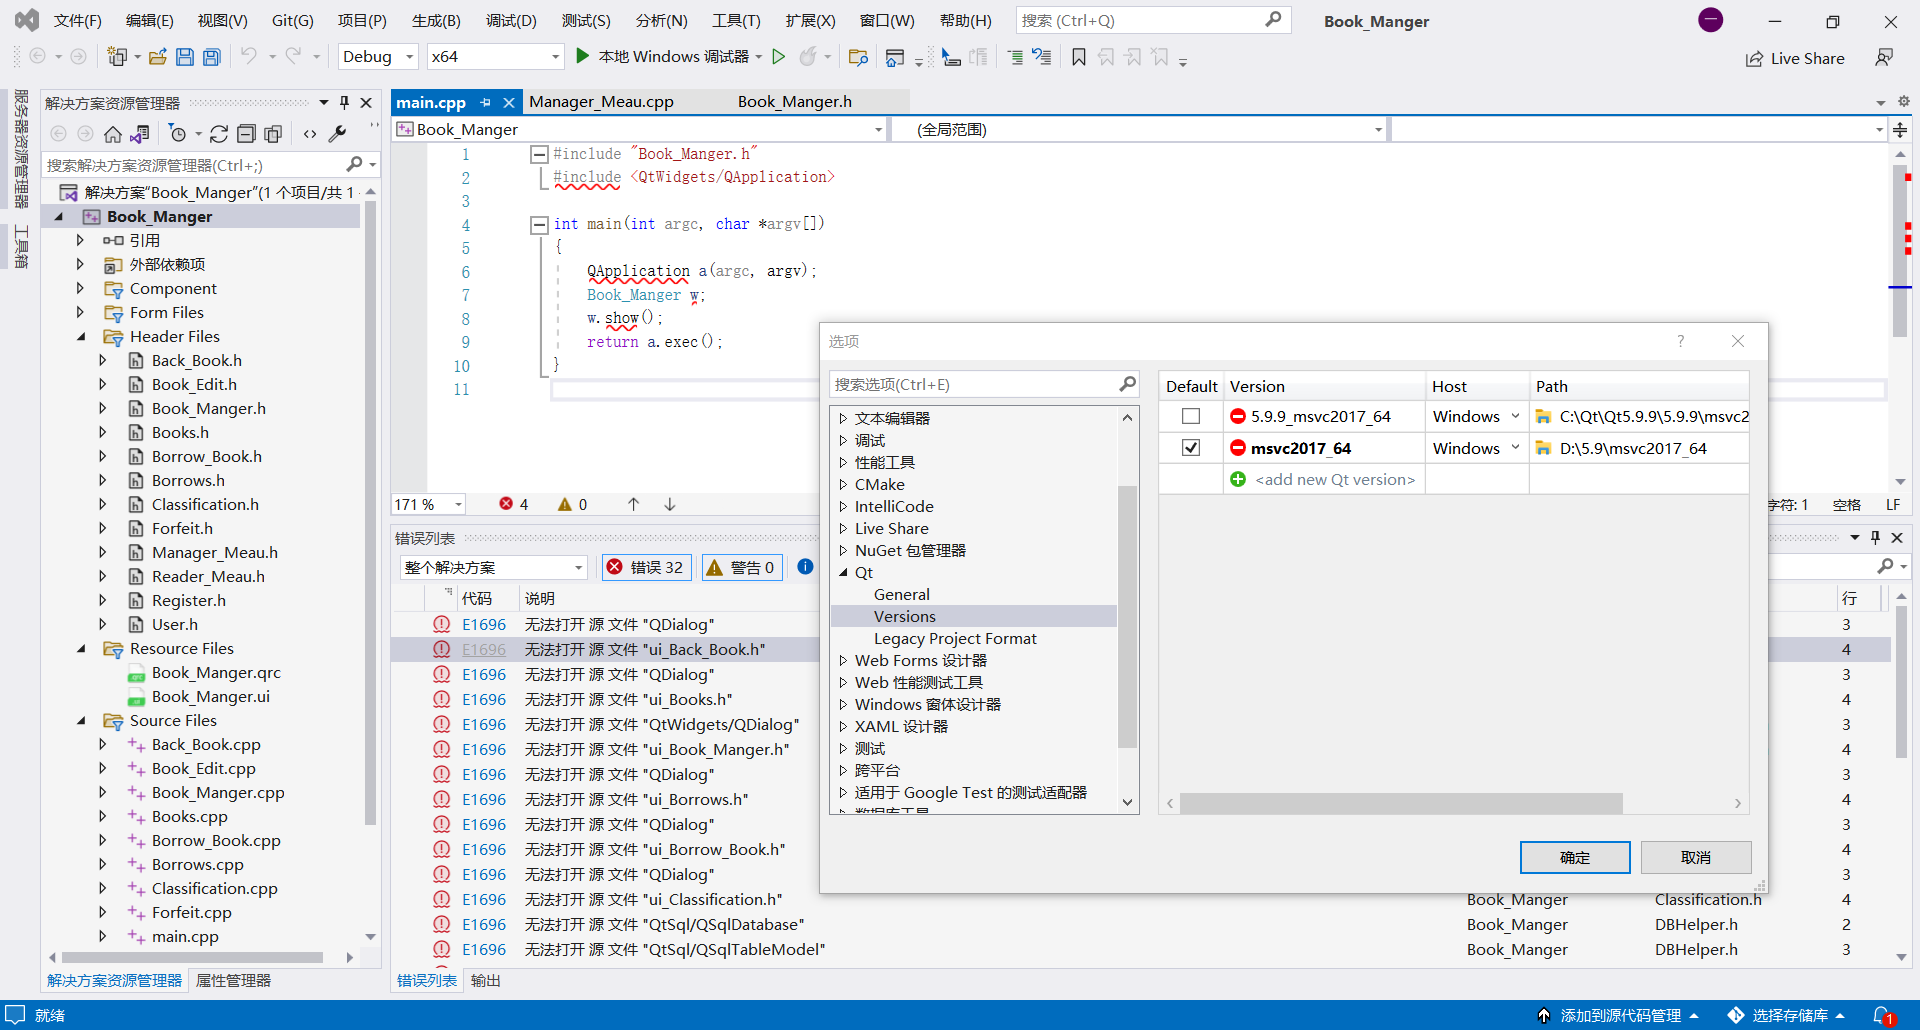Image resolution: width=1920 pixels, height=1030 pixels.
Task: Click the Solution Explorer refresh icon
Action: point(219,134)
